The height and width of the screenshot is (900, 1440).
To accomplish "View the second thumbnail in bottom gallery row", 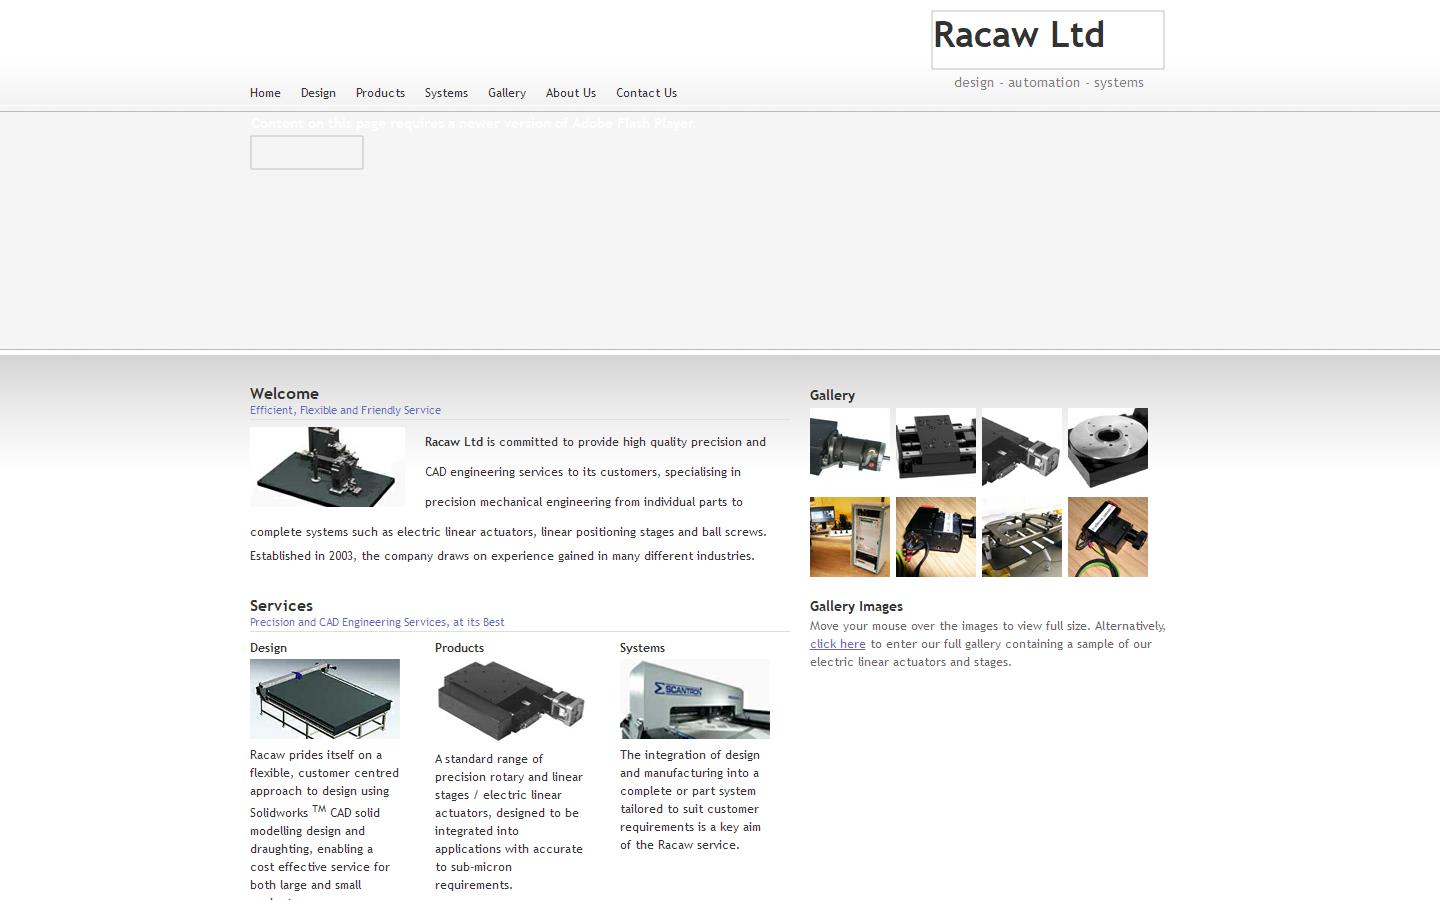I will tap(936, 537).
